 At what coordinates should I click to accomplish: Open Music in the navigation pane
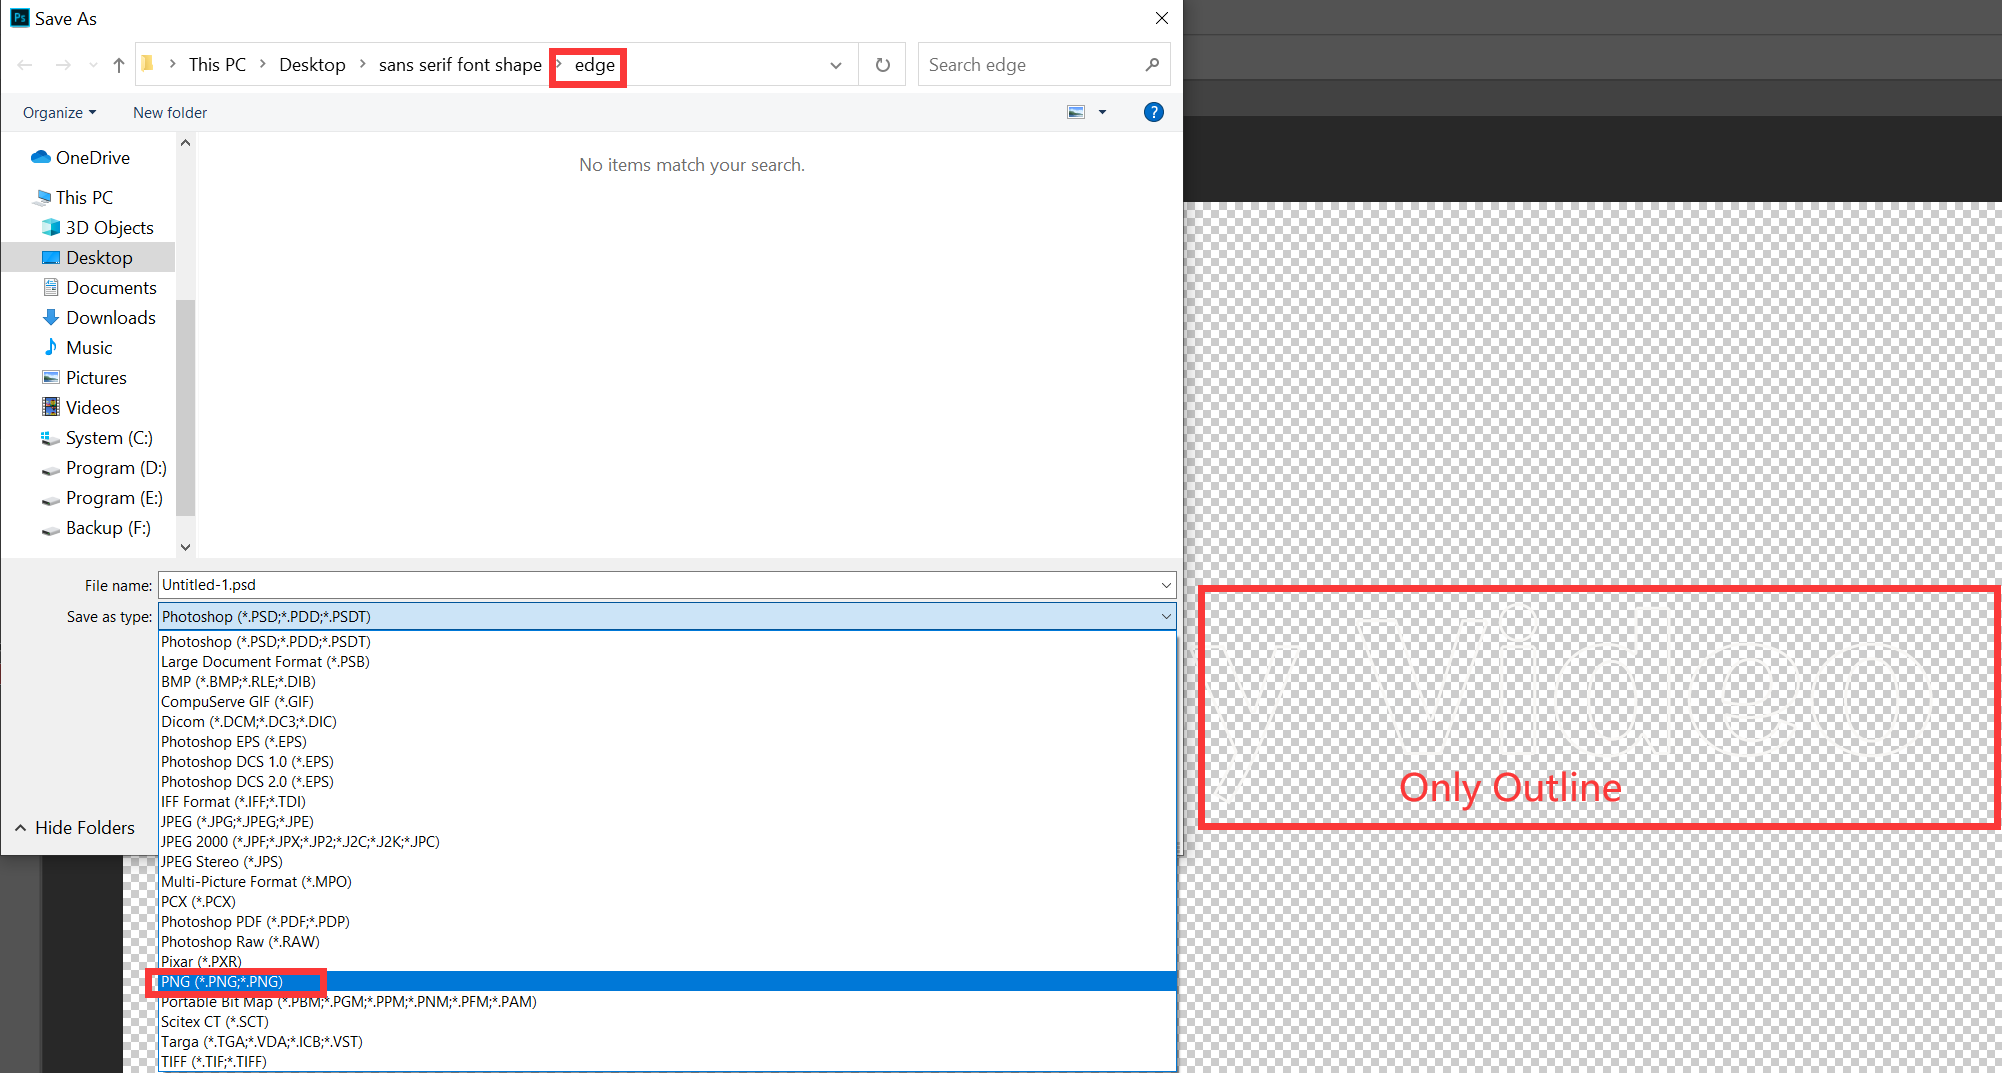[78, 348]
